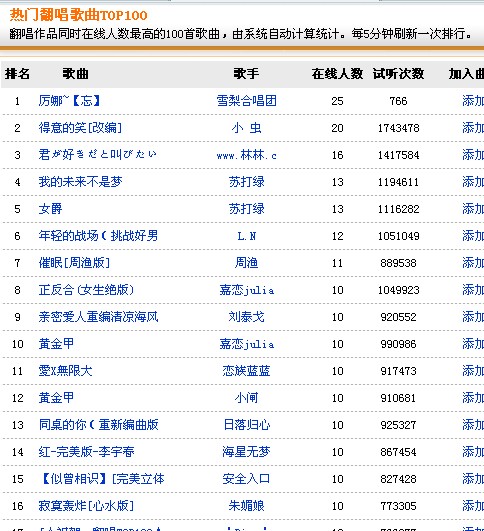Open the song 厉娜~【忘】
The height and width of the screenshot is (531, 484).
(x=69, y=101)
